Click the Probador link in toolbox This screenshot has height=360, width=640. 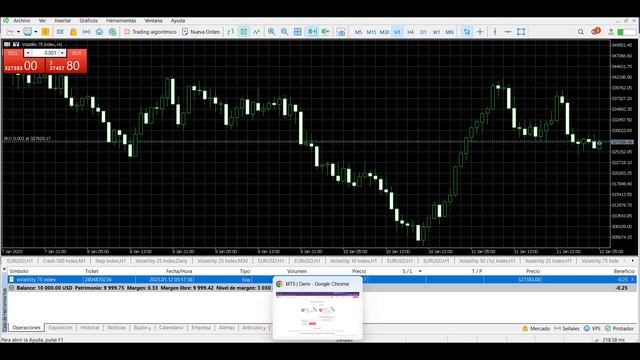pos(619,328)
